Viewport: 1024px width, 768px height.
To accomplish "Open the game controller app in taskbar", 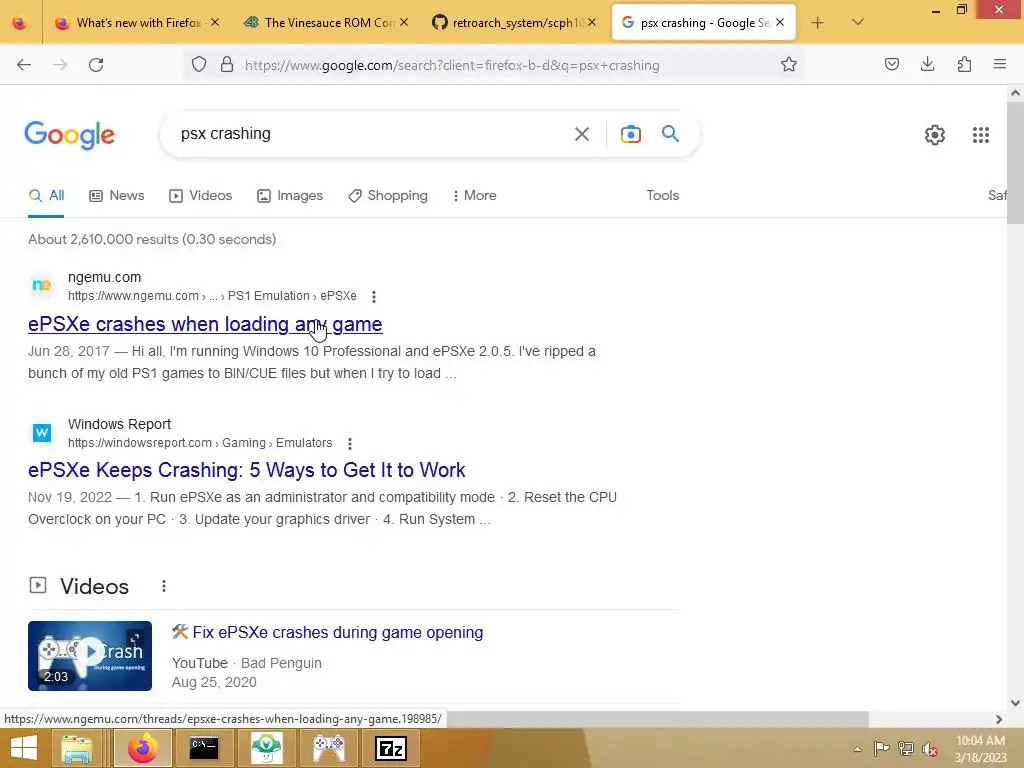I will (329, 748).
